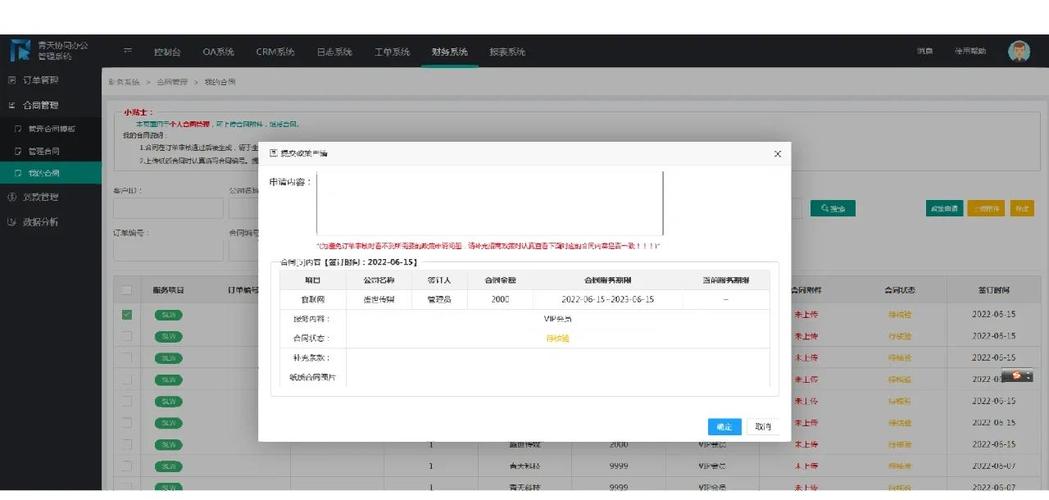The width and height of the screenshot is (1049, 500).
Task: Open the 工单系统 top menu
Action: point(392,52)
